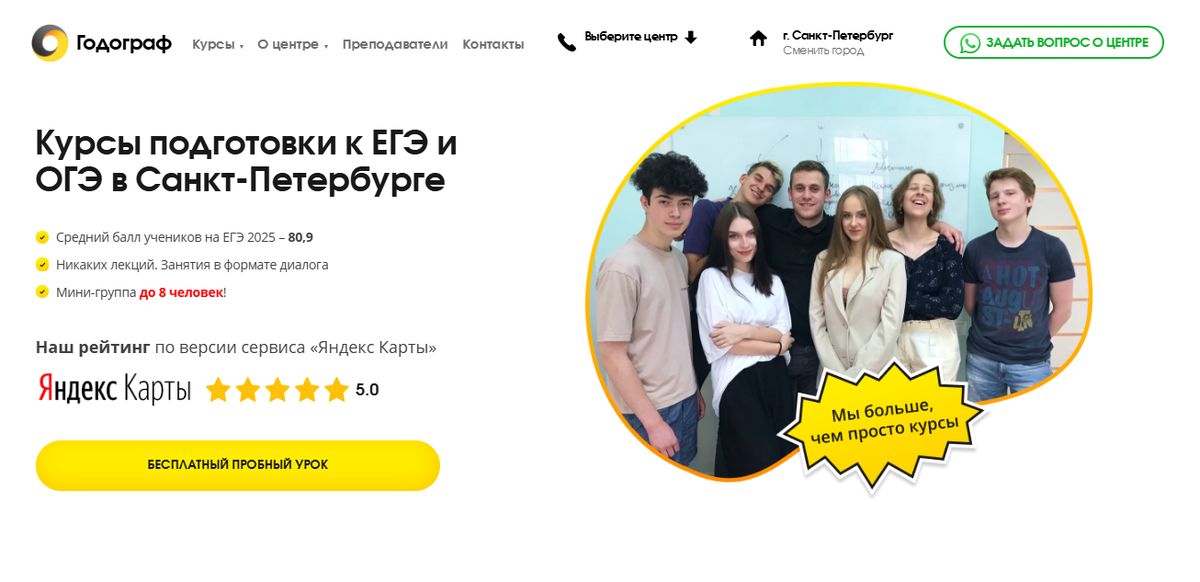Click the Сменить город link
The image size is (1200, 582).
tap(823, 51)
